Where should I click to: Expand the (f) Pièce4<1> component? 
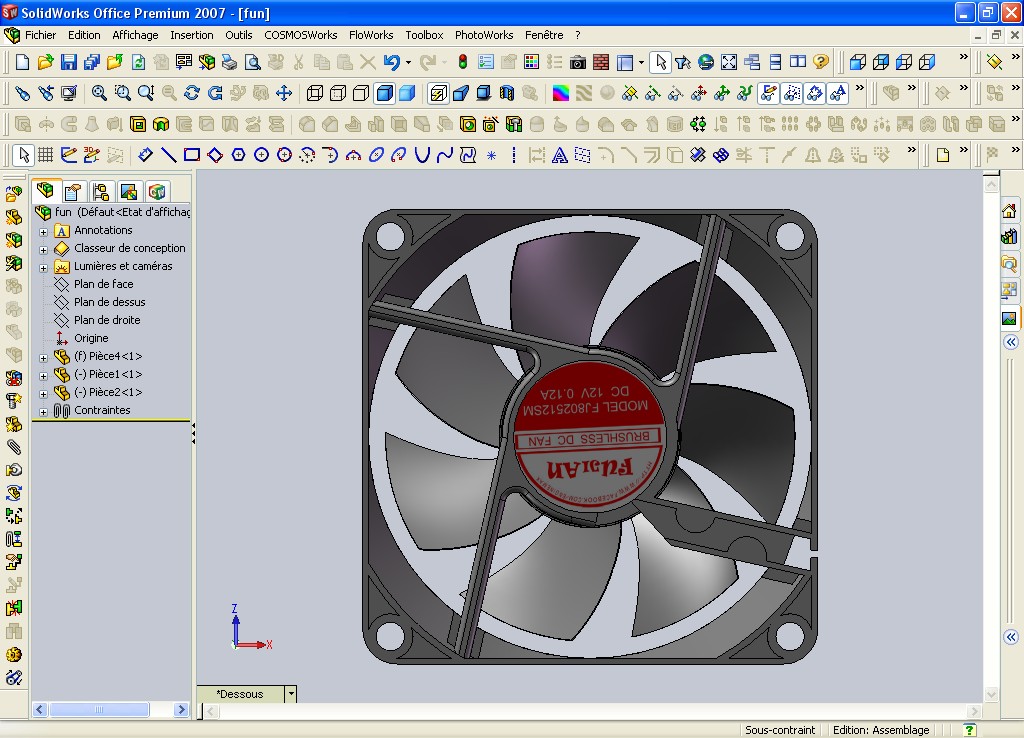pyautogui.click(x=43, y=358)
